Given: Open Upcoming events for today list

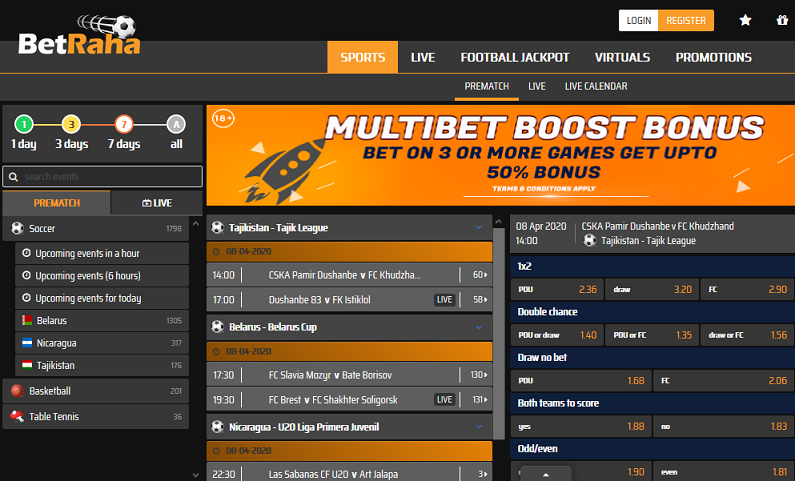Looking at the screenshot, I should click(102, 298).
